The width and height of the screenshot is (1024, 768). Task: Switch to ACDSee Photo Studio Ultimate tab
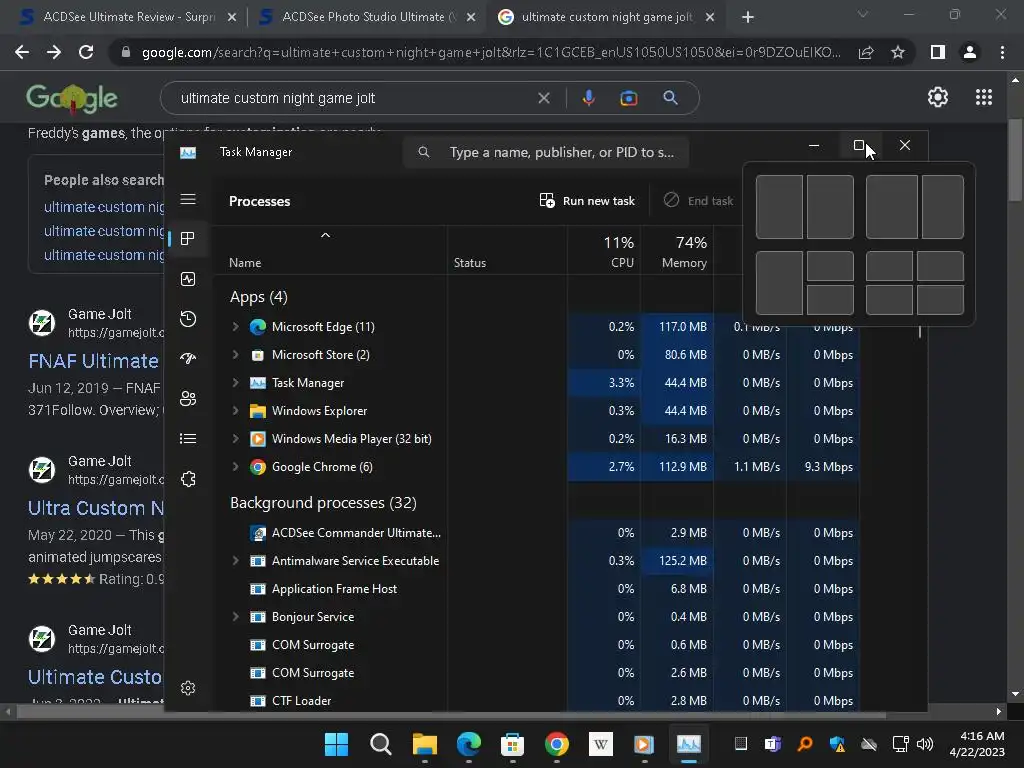368,17
